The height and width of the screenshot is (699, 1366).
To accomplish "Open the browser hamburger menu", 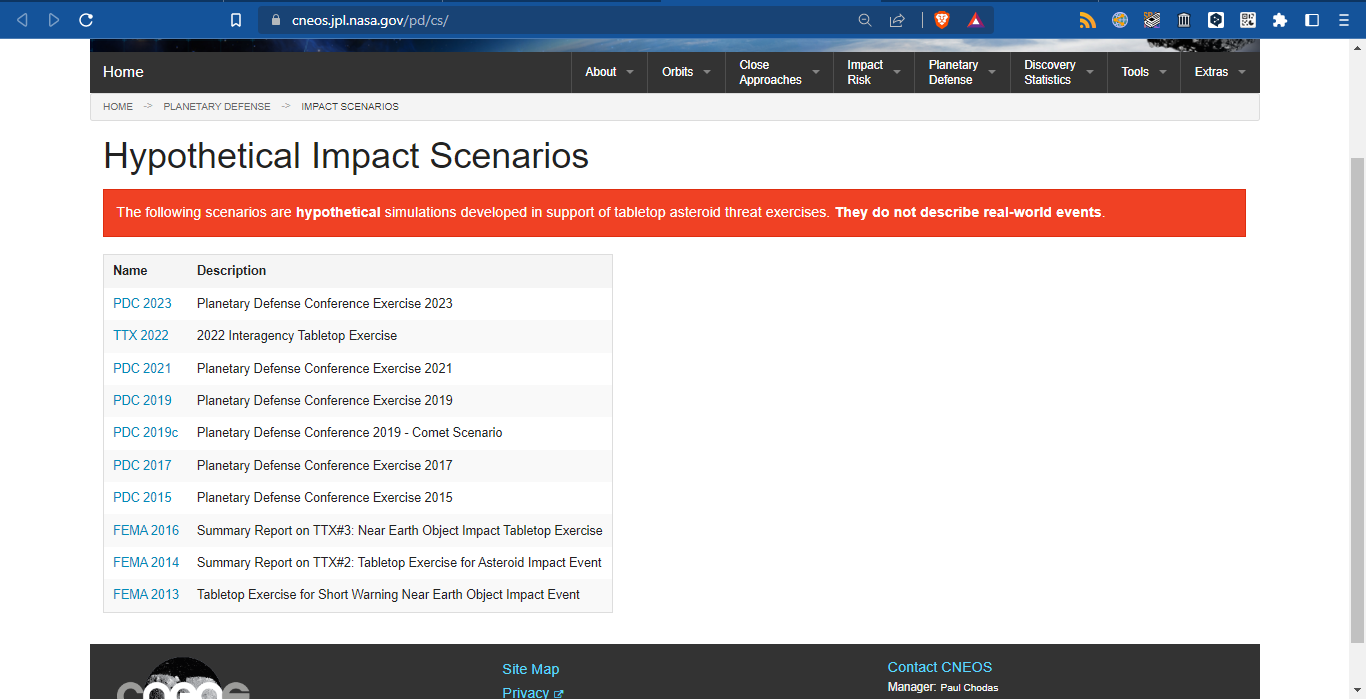I will pyautogui.click(x=1344, y=20).
